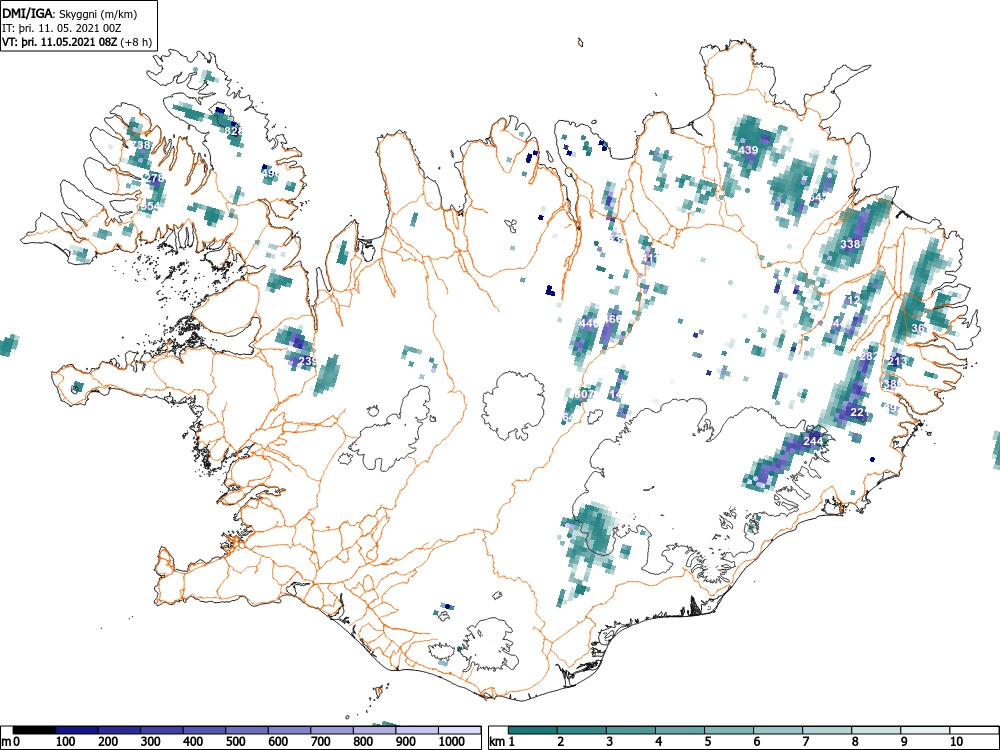Click the '10' label on the kilometer legend
The width and height of the screenshot is (1000, 750).
tap(956, 742)
